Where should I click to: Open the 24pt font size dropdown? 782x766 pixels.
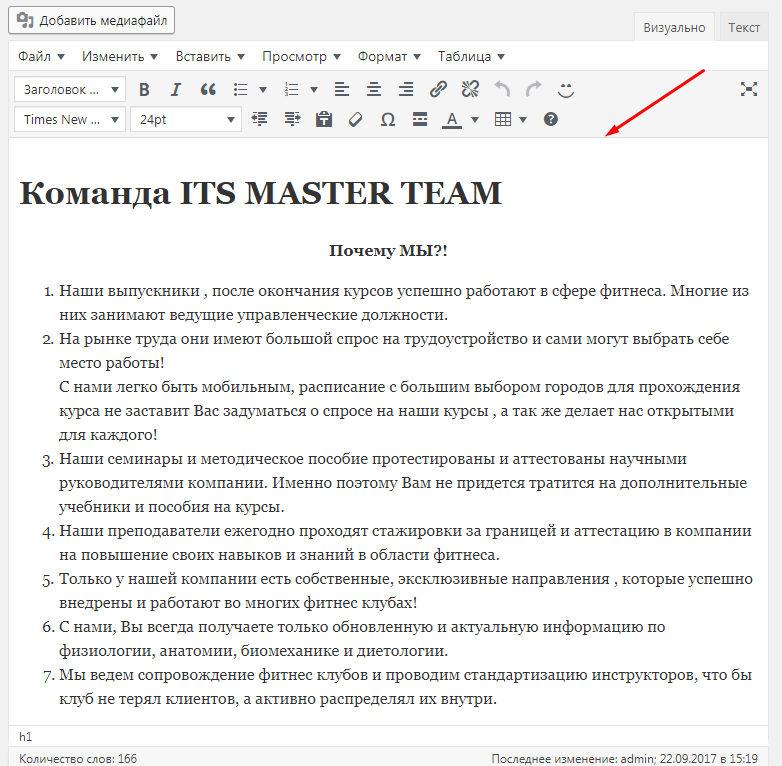pyautogui.click(x=186, y=120)
